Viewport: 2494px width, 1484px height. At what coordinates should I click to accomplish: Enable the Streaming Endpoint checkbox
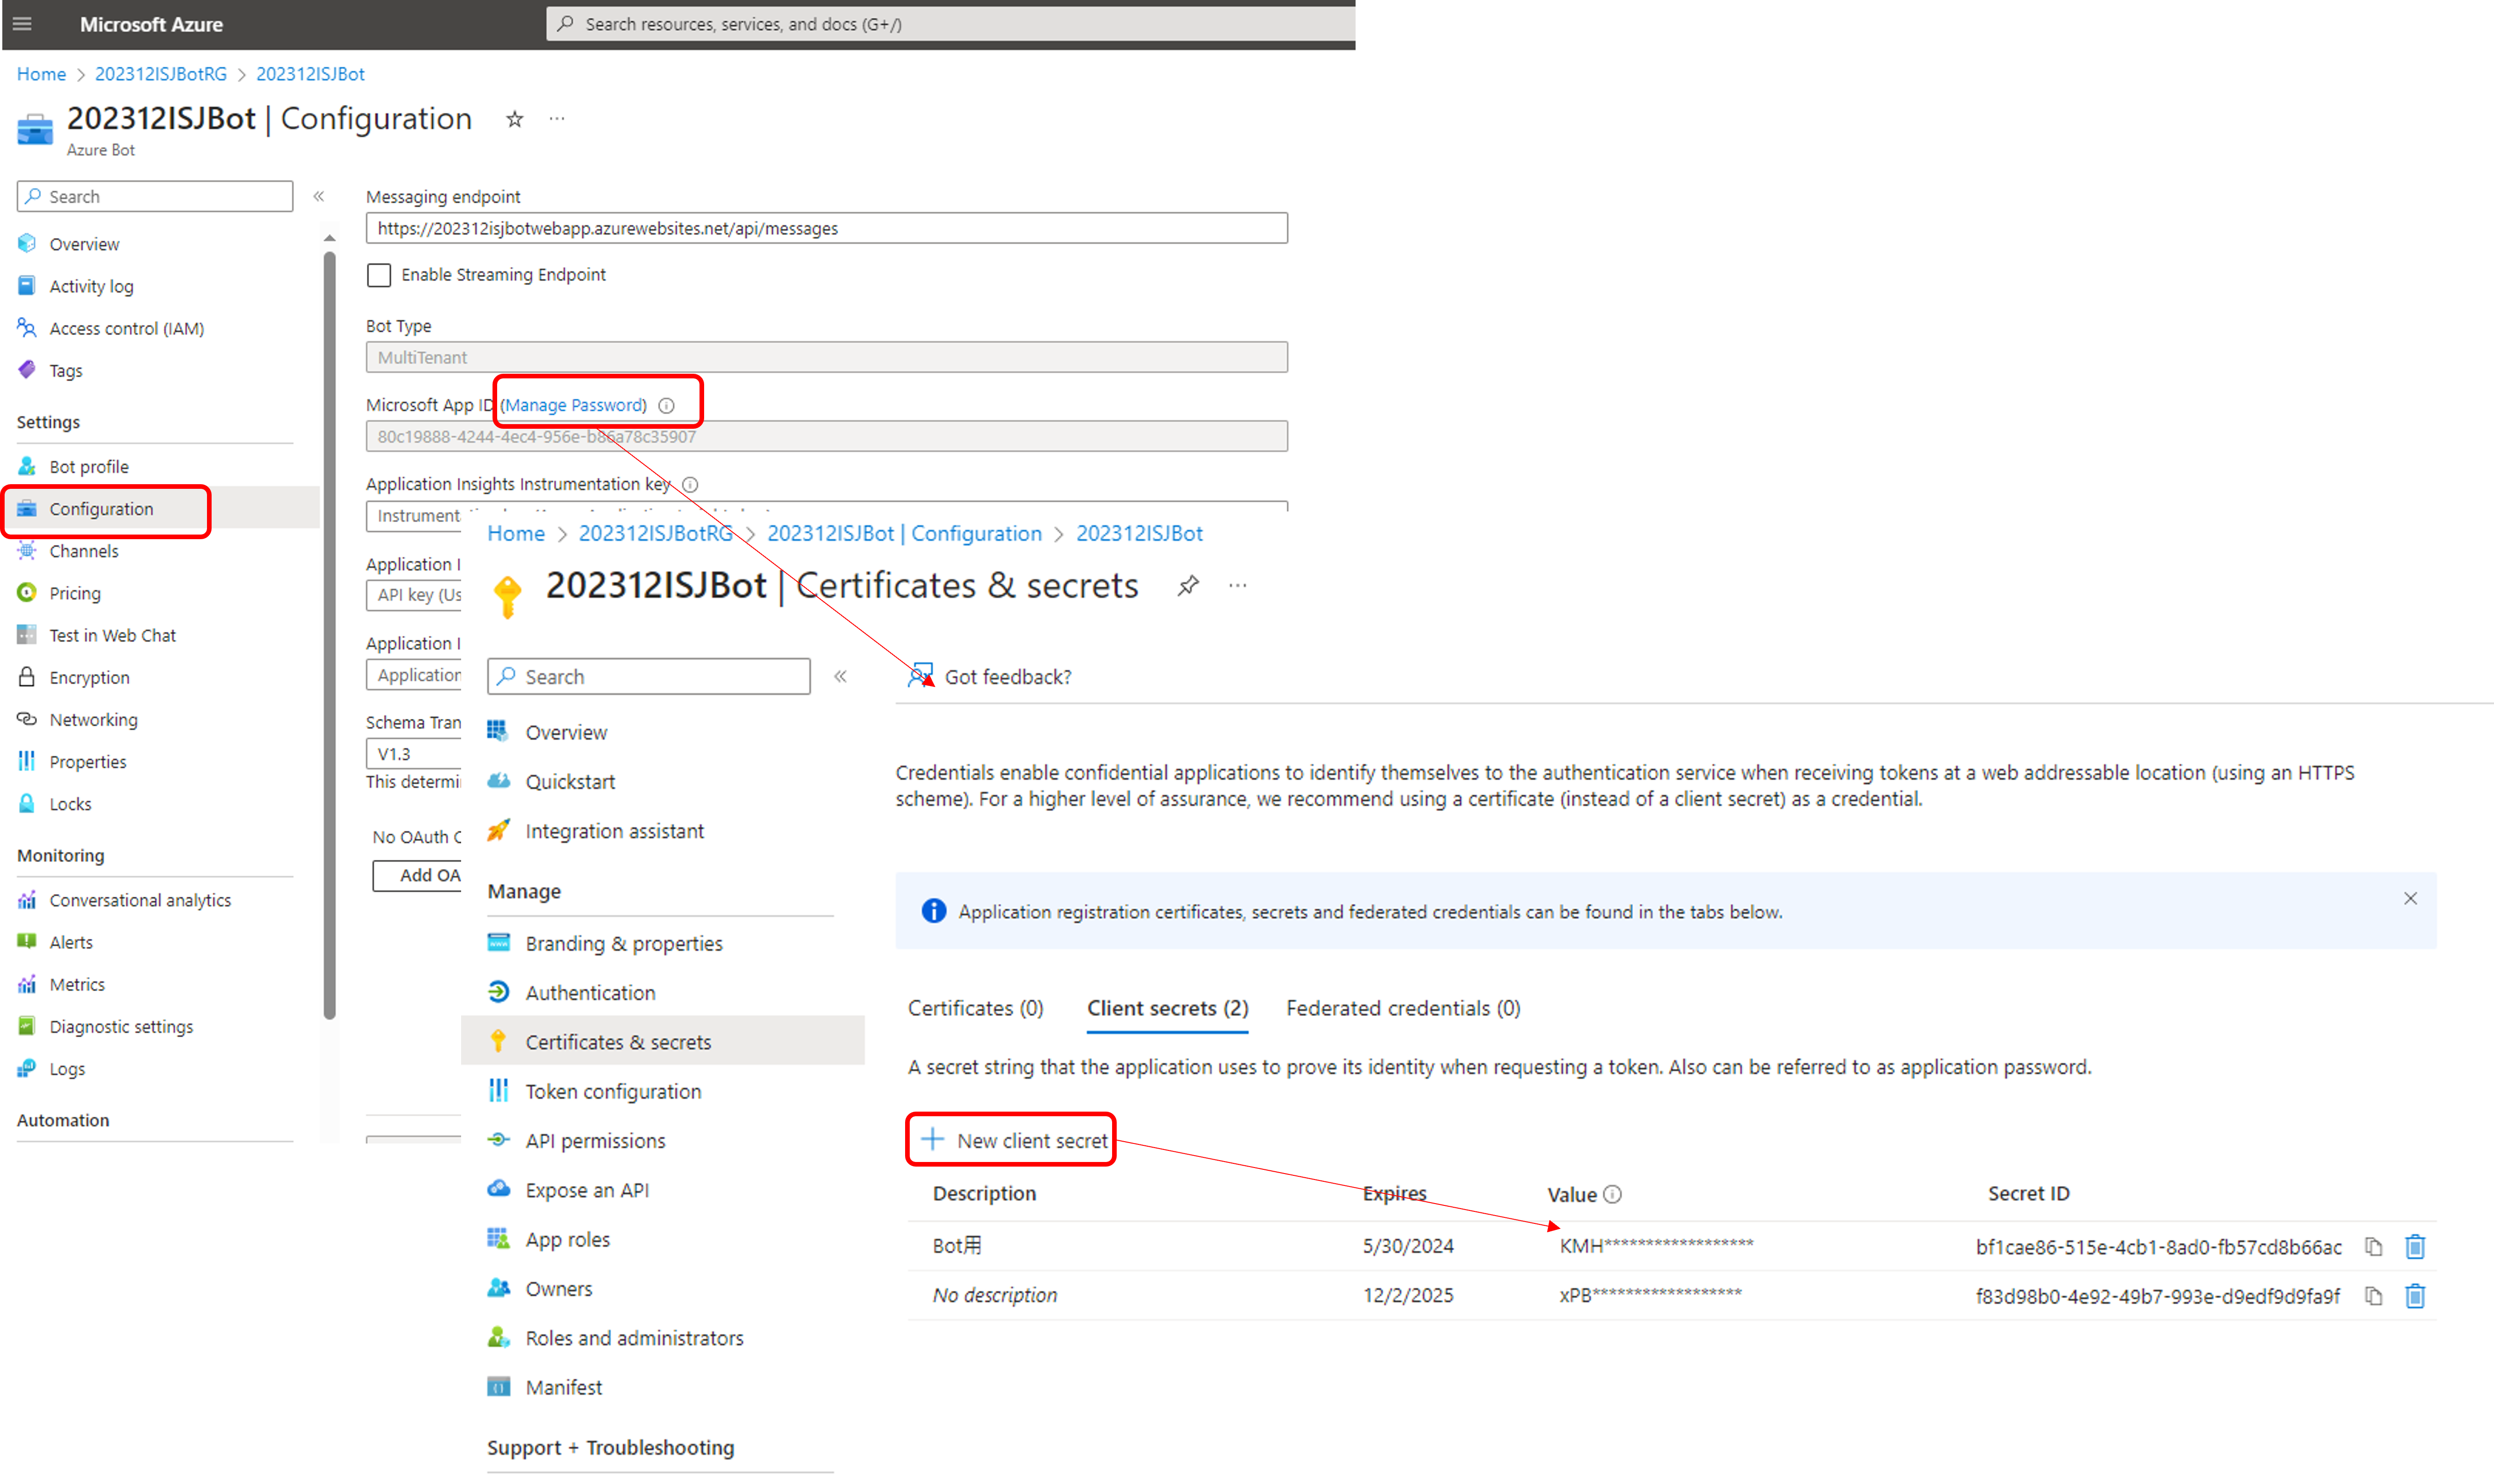coord(379,274)
